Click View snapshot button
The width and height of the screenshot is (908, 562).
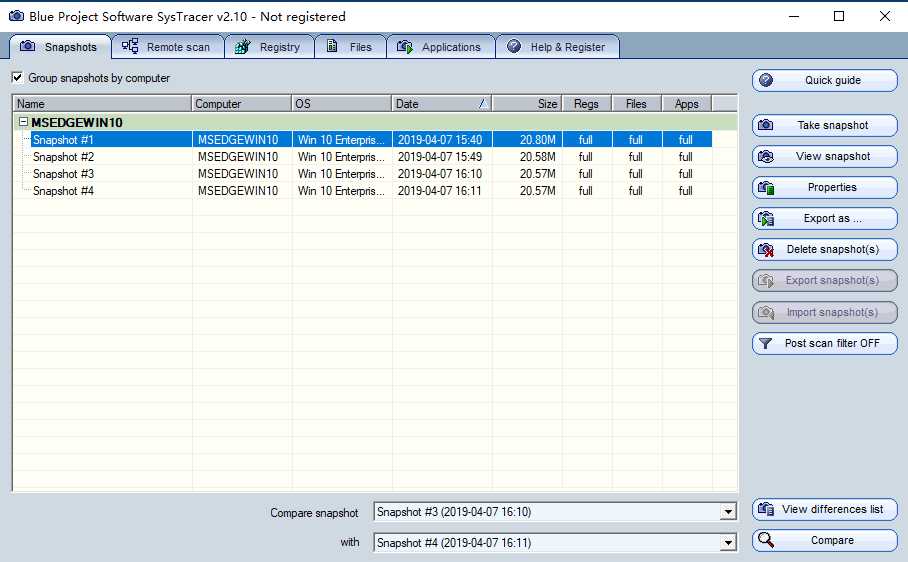pyautogui.click(x=825, y=156)
